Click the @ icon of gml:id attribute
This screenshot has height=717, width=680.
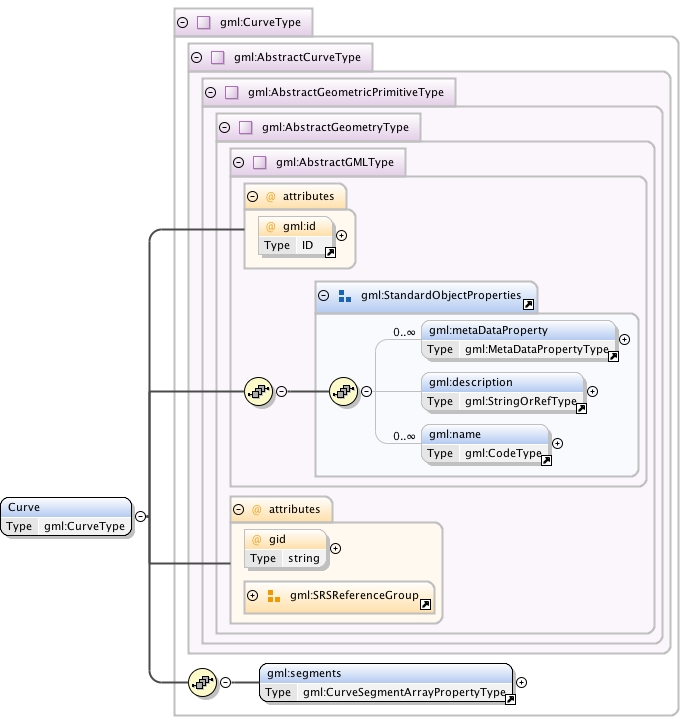point(271,226)
